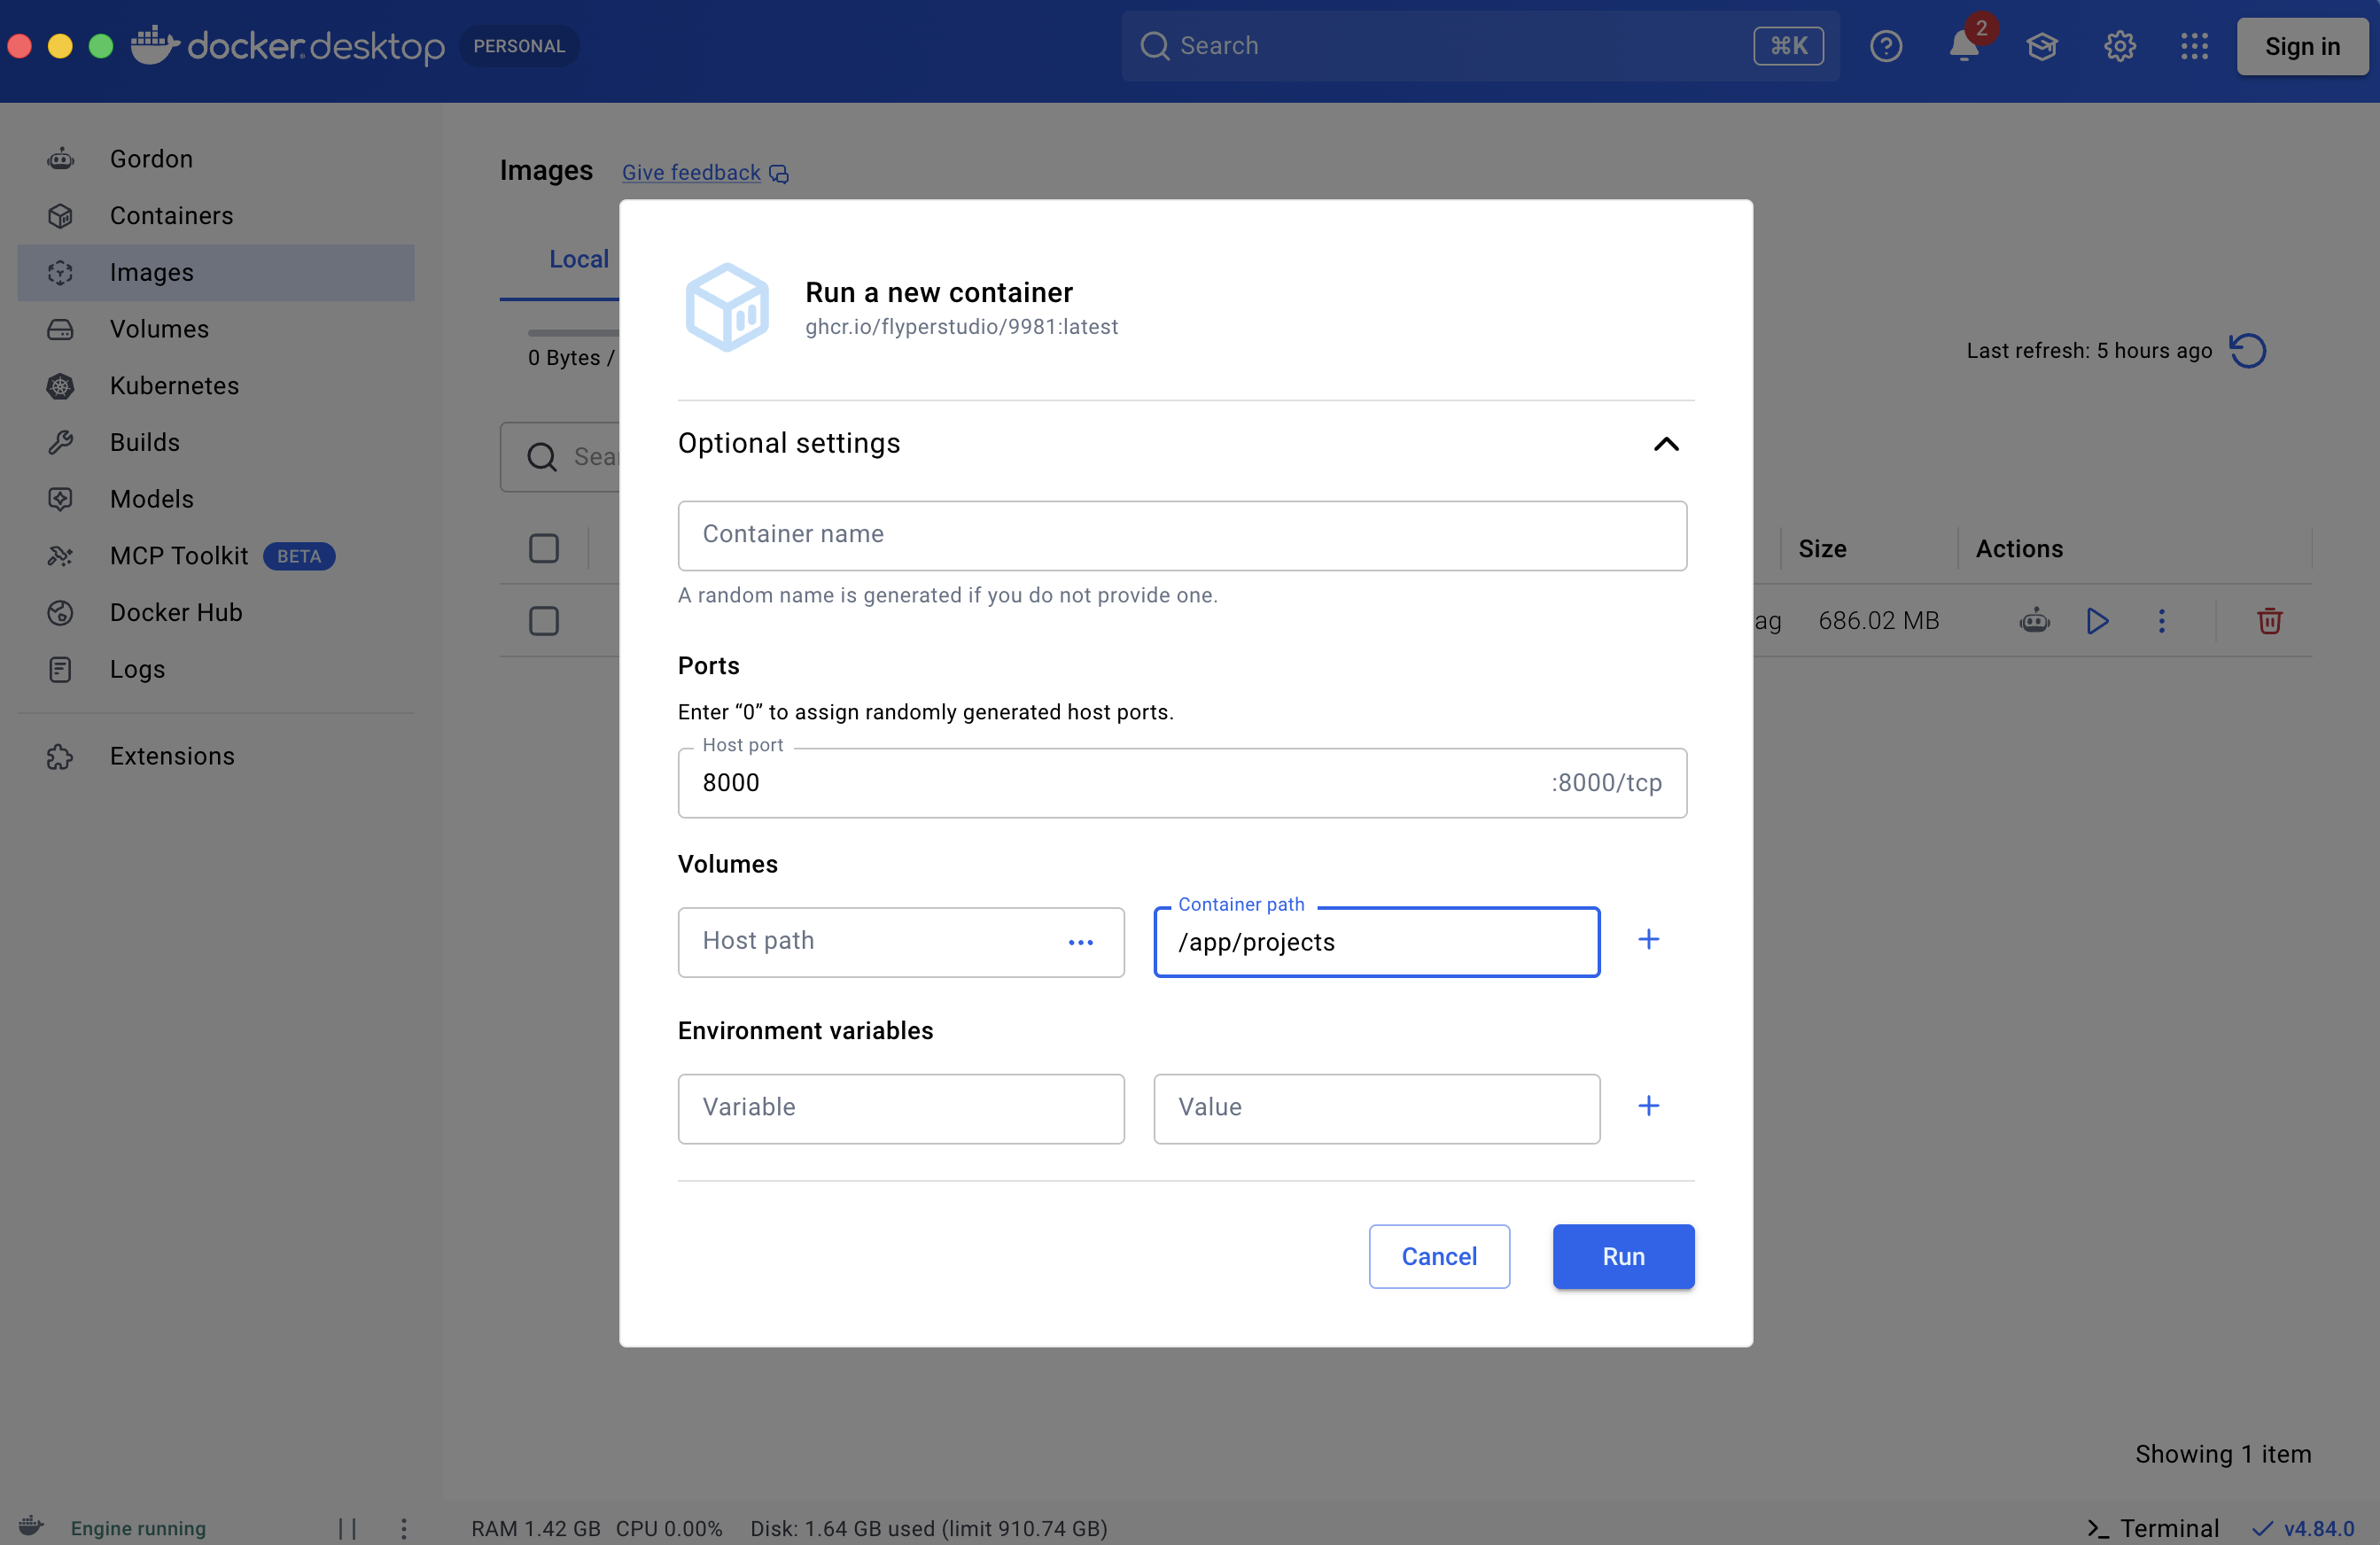Add another volume mapping

[x=1648, y=940]
